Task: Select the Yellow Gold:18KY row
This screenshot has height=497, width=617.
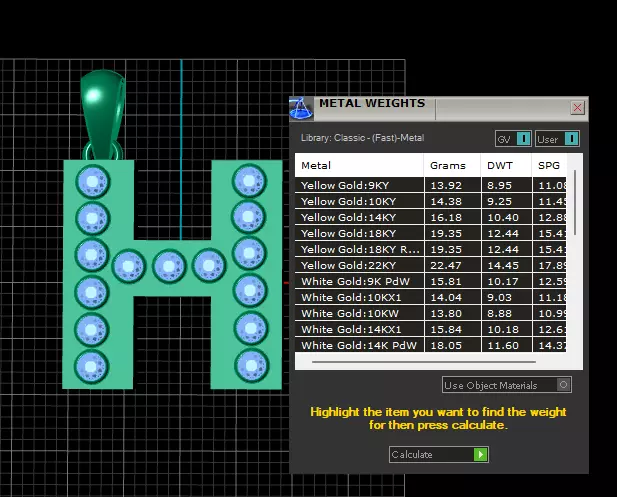Action: [430, 233]
